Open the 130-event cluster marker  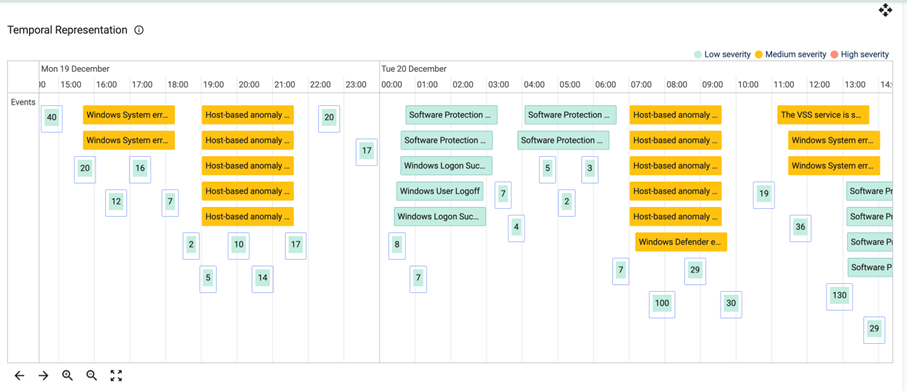[x=839, y=297]
